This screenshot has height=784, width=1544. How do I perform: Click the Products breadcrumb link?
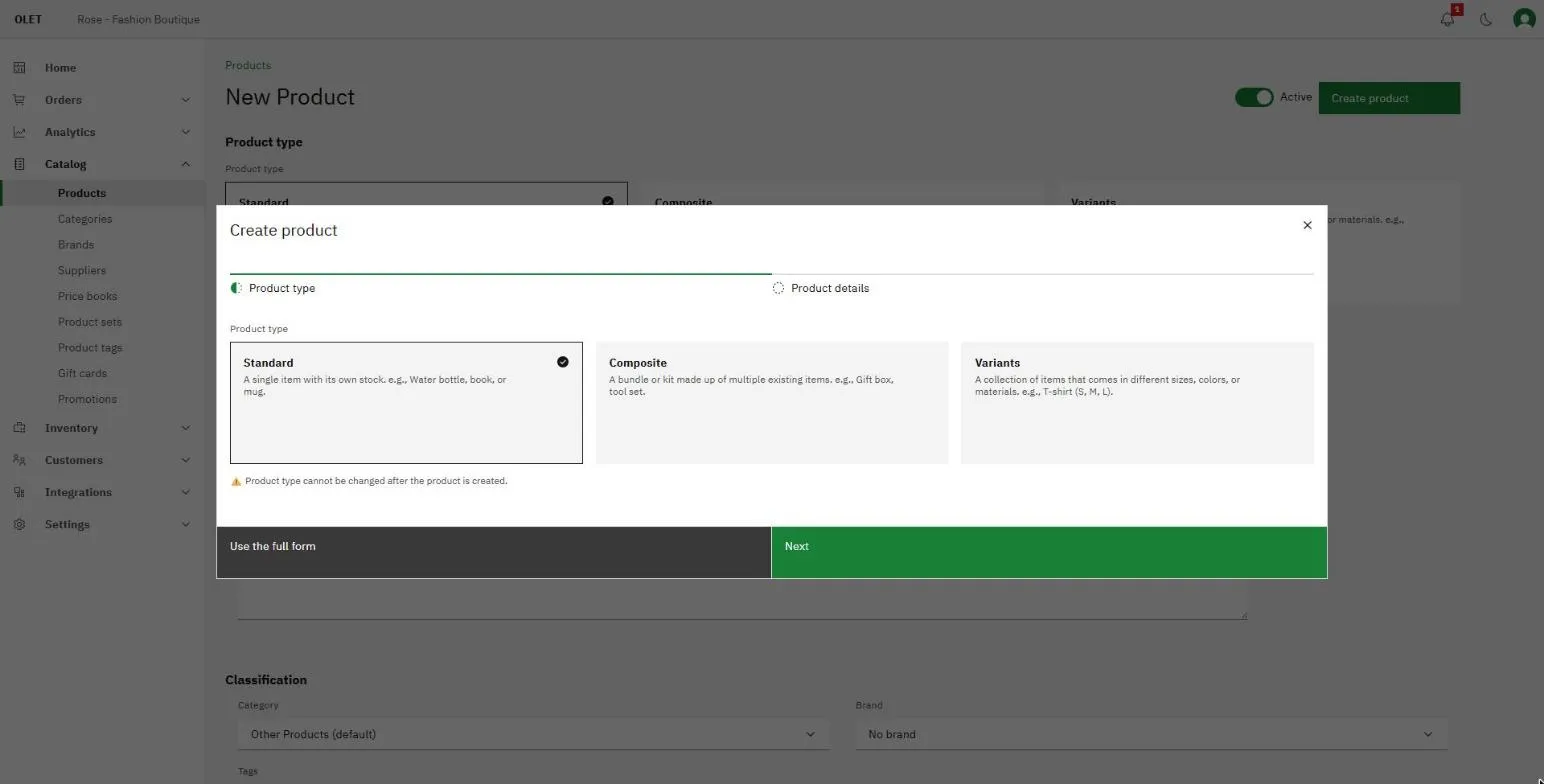pyautogui.click(x=248, y=65)
